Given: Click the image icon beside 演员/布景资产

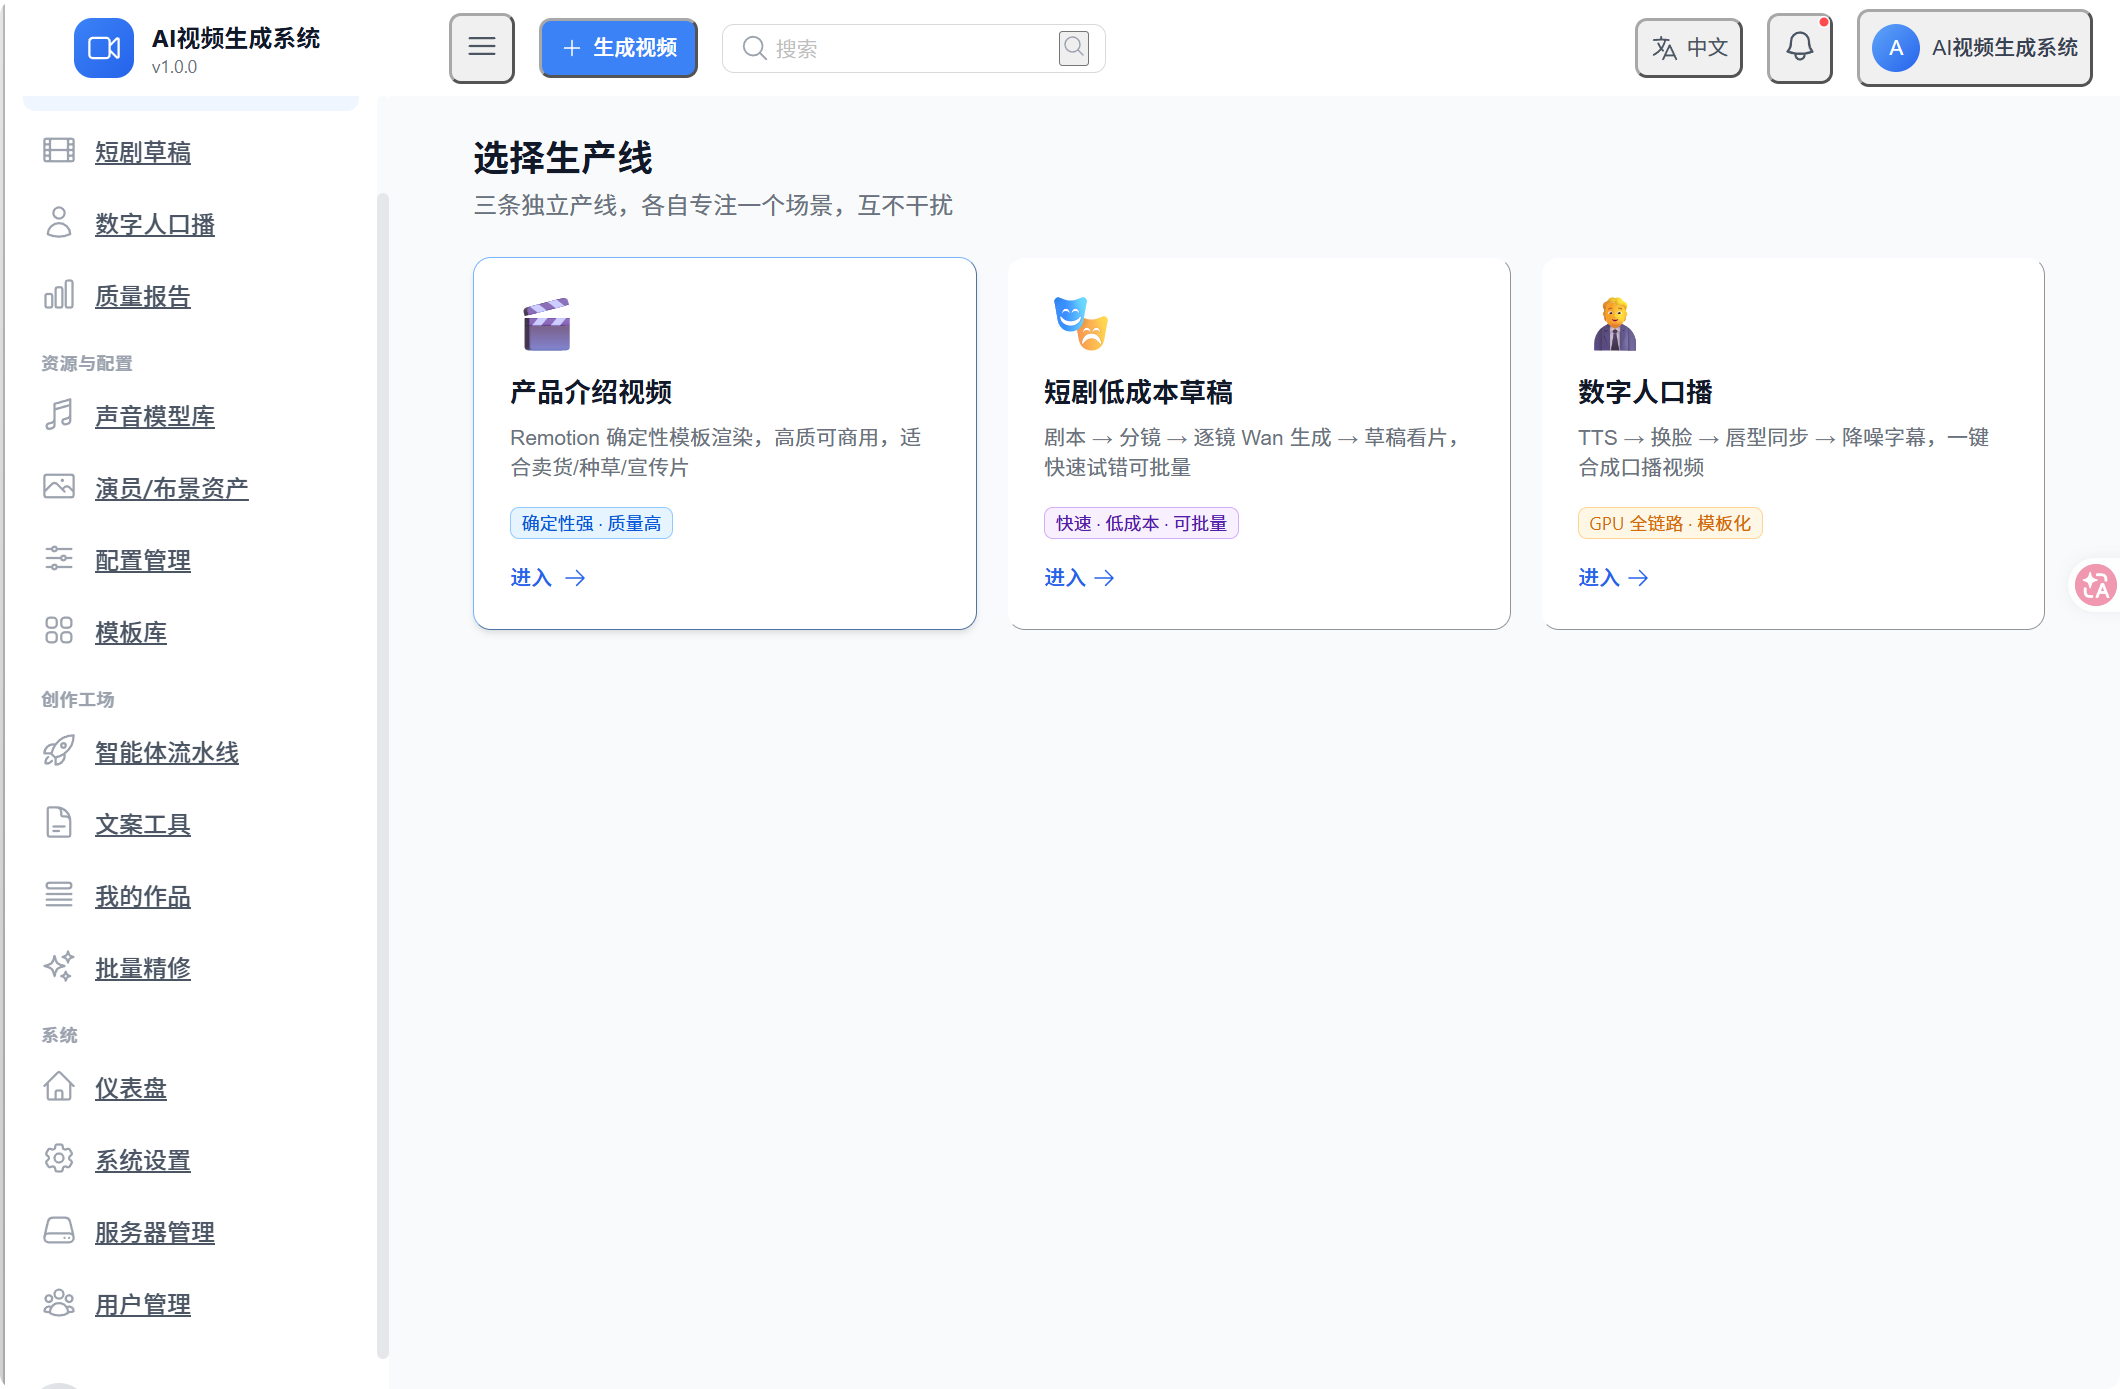Looking at the screenshot, I should [x=59, y=487].
